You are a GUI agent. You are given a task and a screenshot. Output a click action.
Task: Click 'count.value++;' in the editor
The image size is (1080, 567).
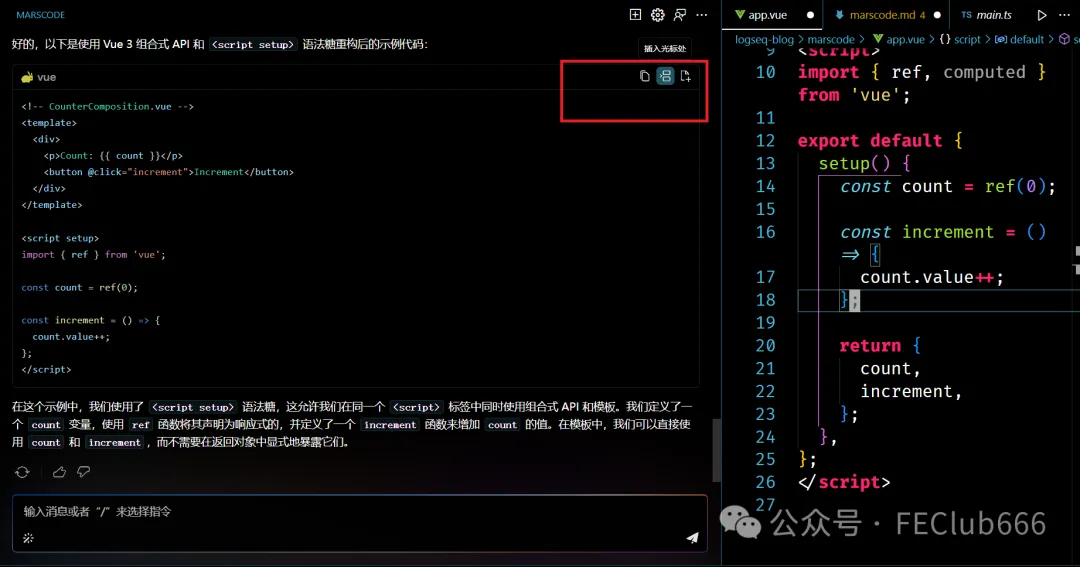[x=932, y=277]
